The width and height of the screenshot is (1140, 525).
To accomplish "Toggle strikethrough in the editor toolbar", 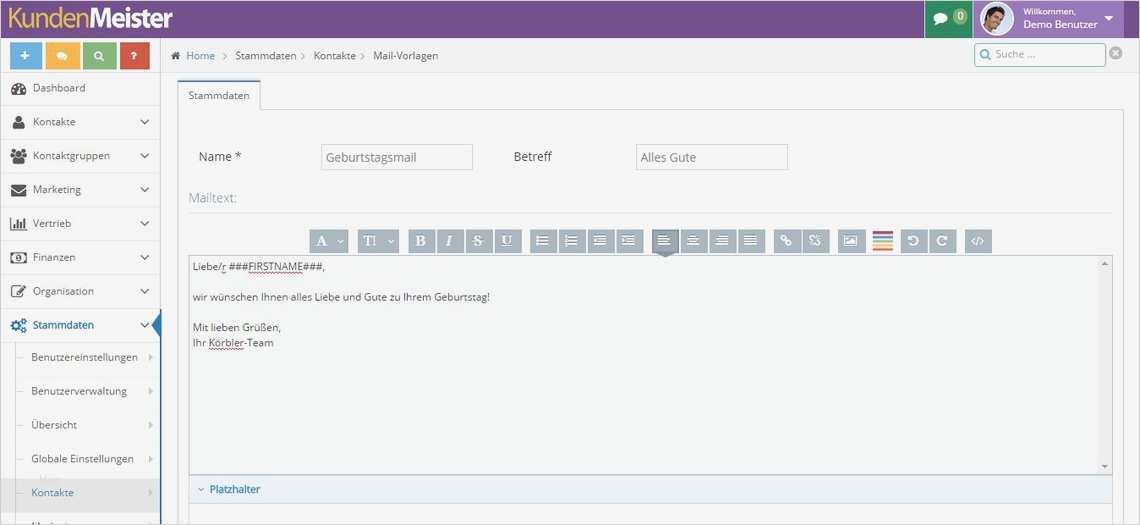I will (x=478, y=241).
